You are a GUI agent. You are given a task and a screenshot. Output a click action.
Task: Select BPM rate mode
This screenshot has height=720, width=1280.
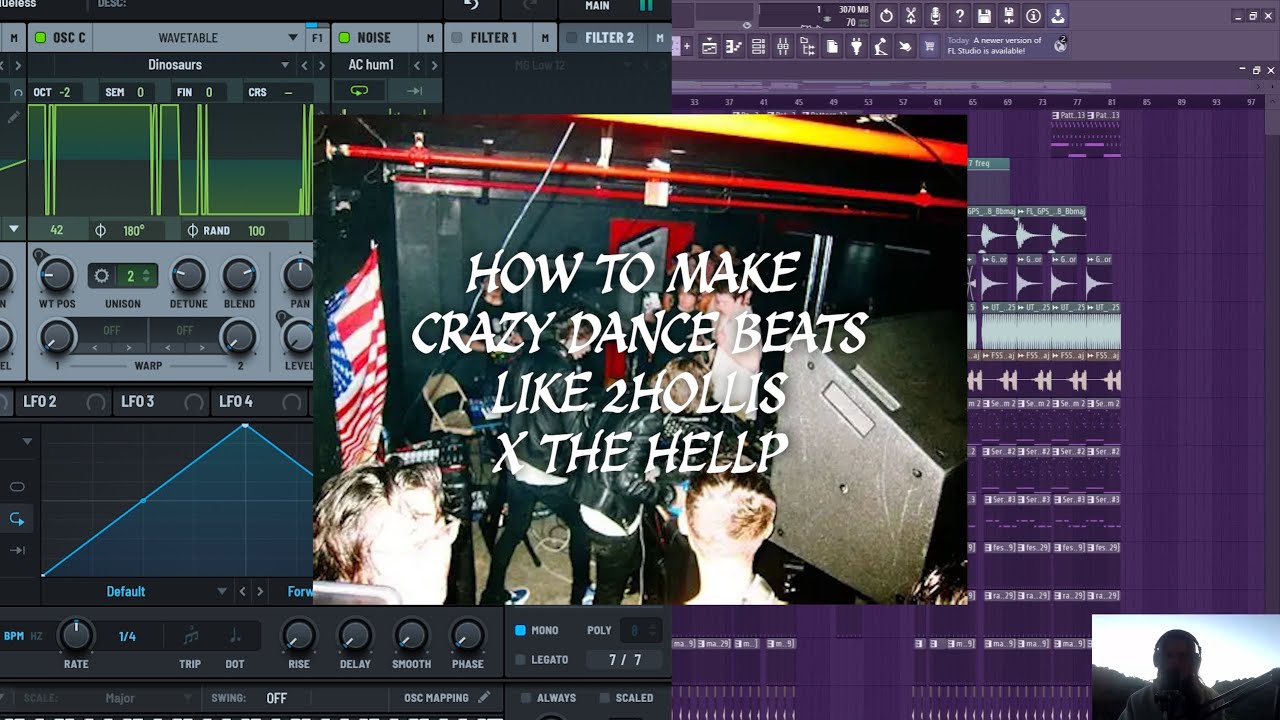(x=14, y=636)
